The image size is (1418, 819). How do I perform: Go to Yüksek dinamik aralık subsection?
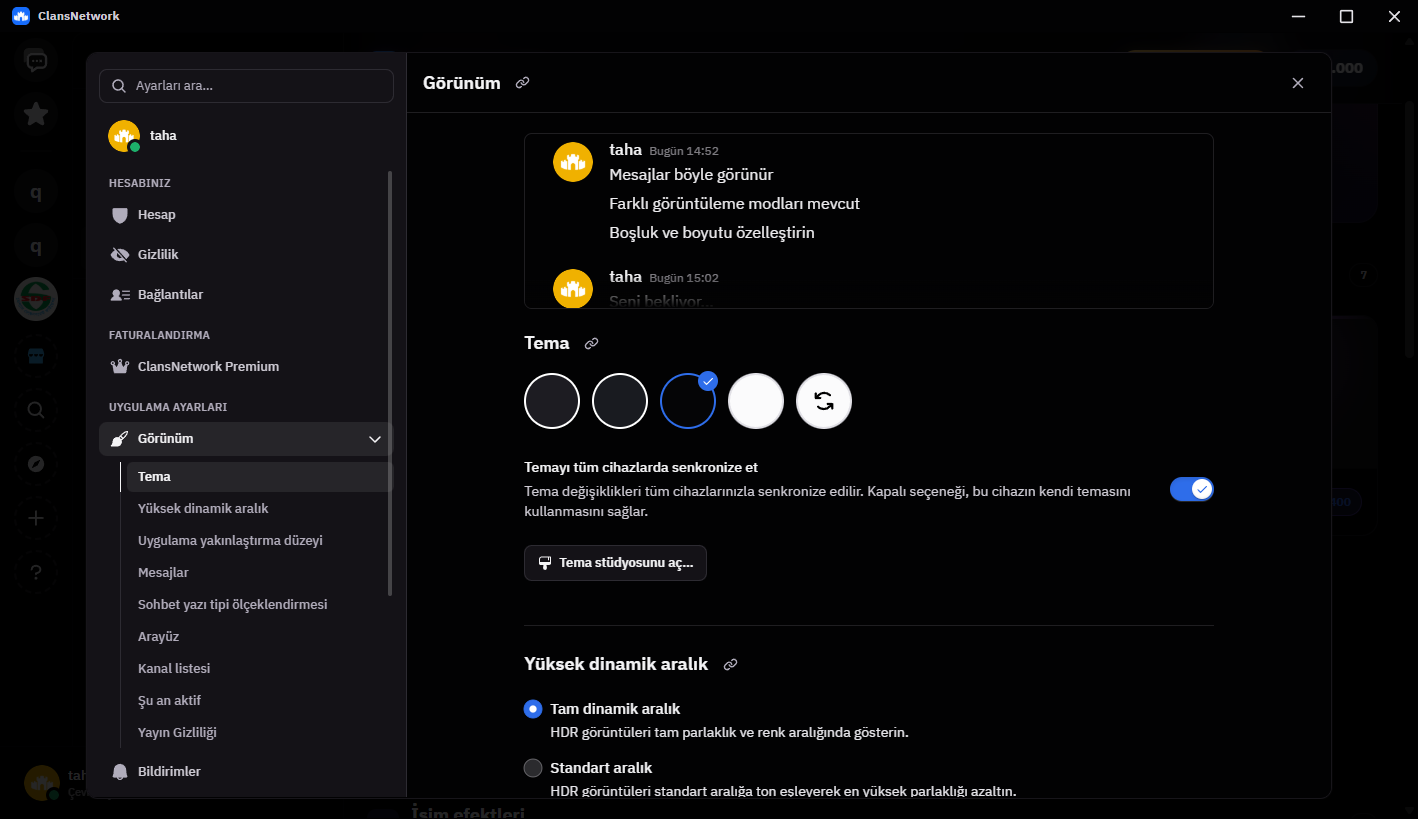tap(258, 509)
